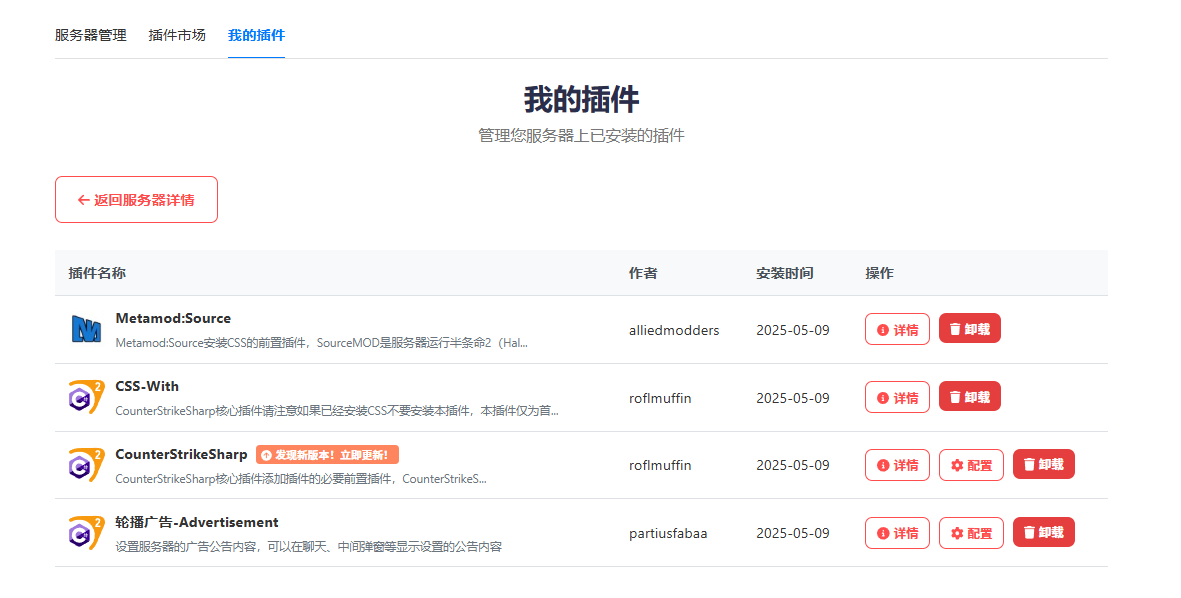Click the CSS-With plugin logo icon
This screenshot has height=598, width=1181.
(86, 398)
